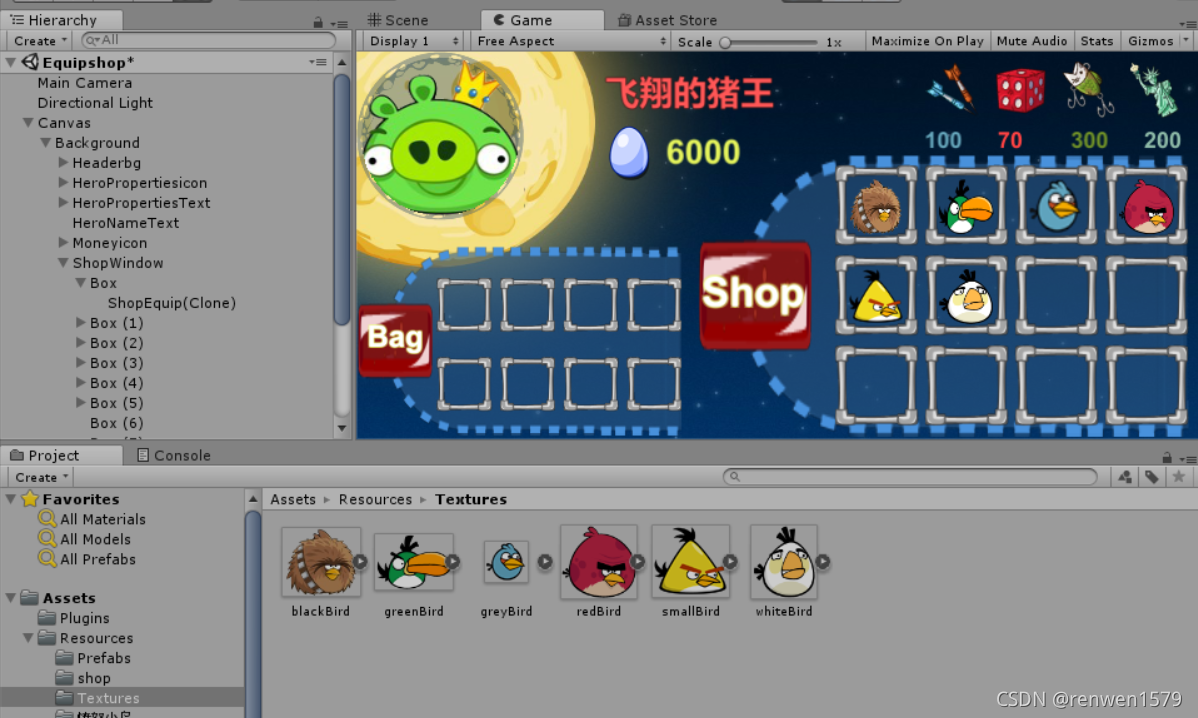Expand the HeroPropertiesicon object
Screen dimensions: 1198x718
coord(63,182)
